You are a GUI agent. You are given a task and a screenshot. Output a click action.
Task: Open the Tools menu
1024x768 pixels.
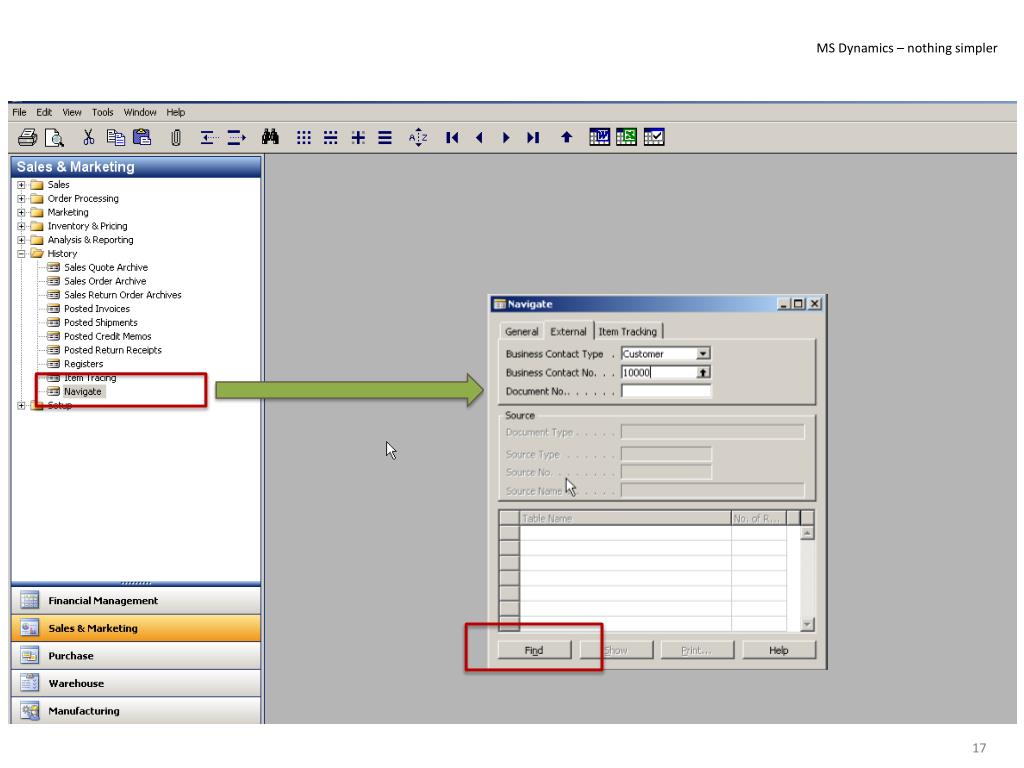tap(103, 112)
